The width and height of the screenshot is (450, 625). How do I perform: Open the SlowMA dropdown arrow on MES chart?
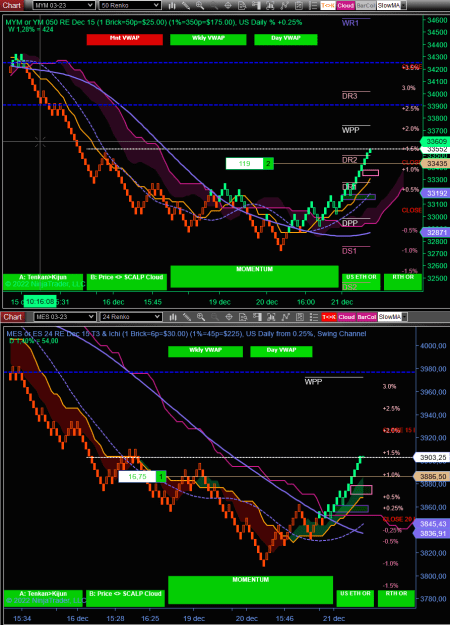click(405, 317)
